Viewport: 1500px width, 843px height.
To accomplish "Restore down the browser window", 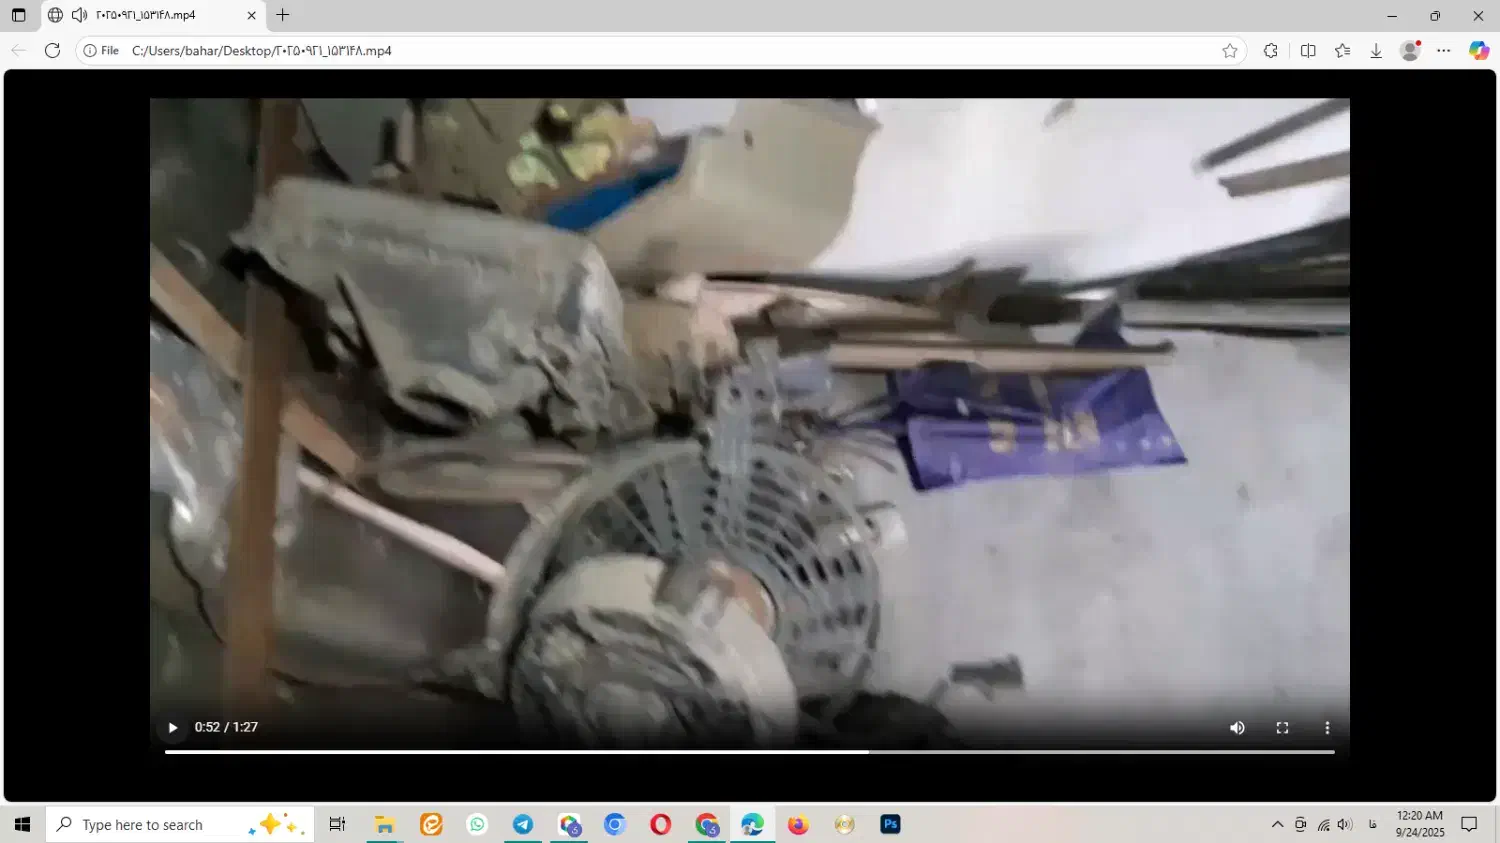I will (x=1435, y=16).
